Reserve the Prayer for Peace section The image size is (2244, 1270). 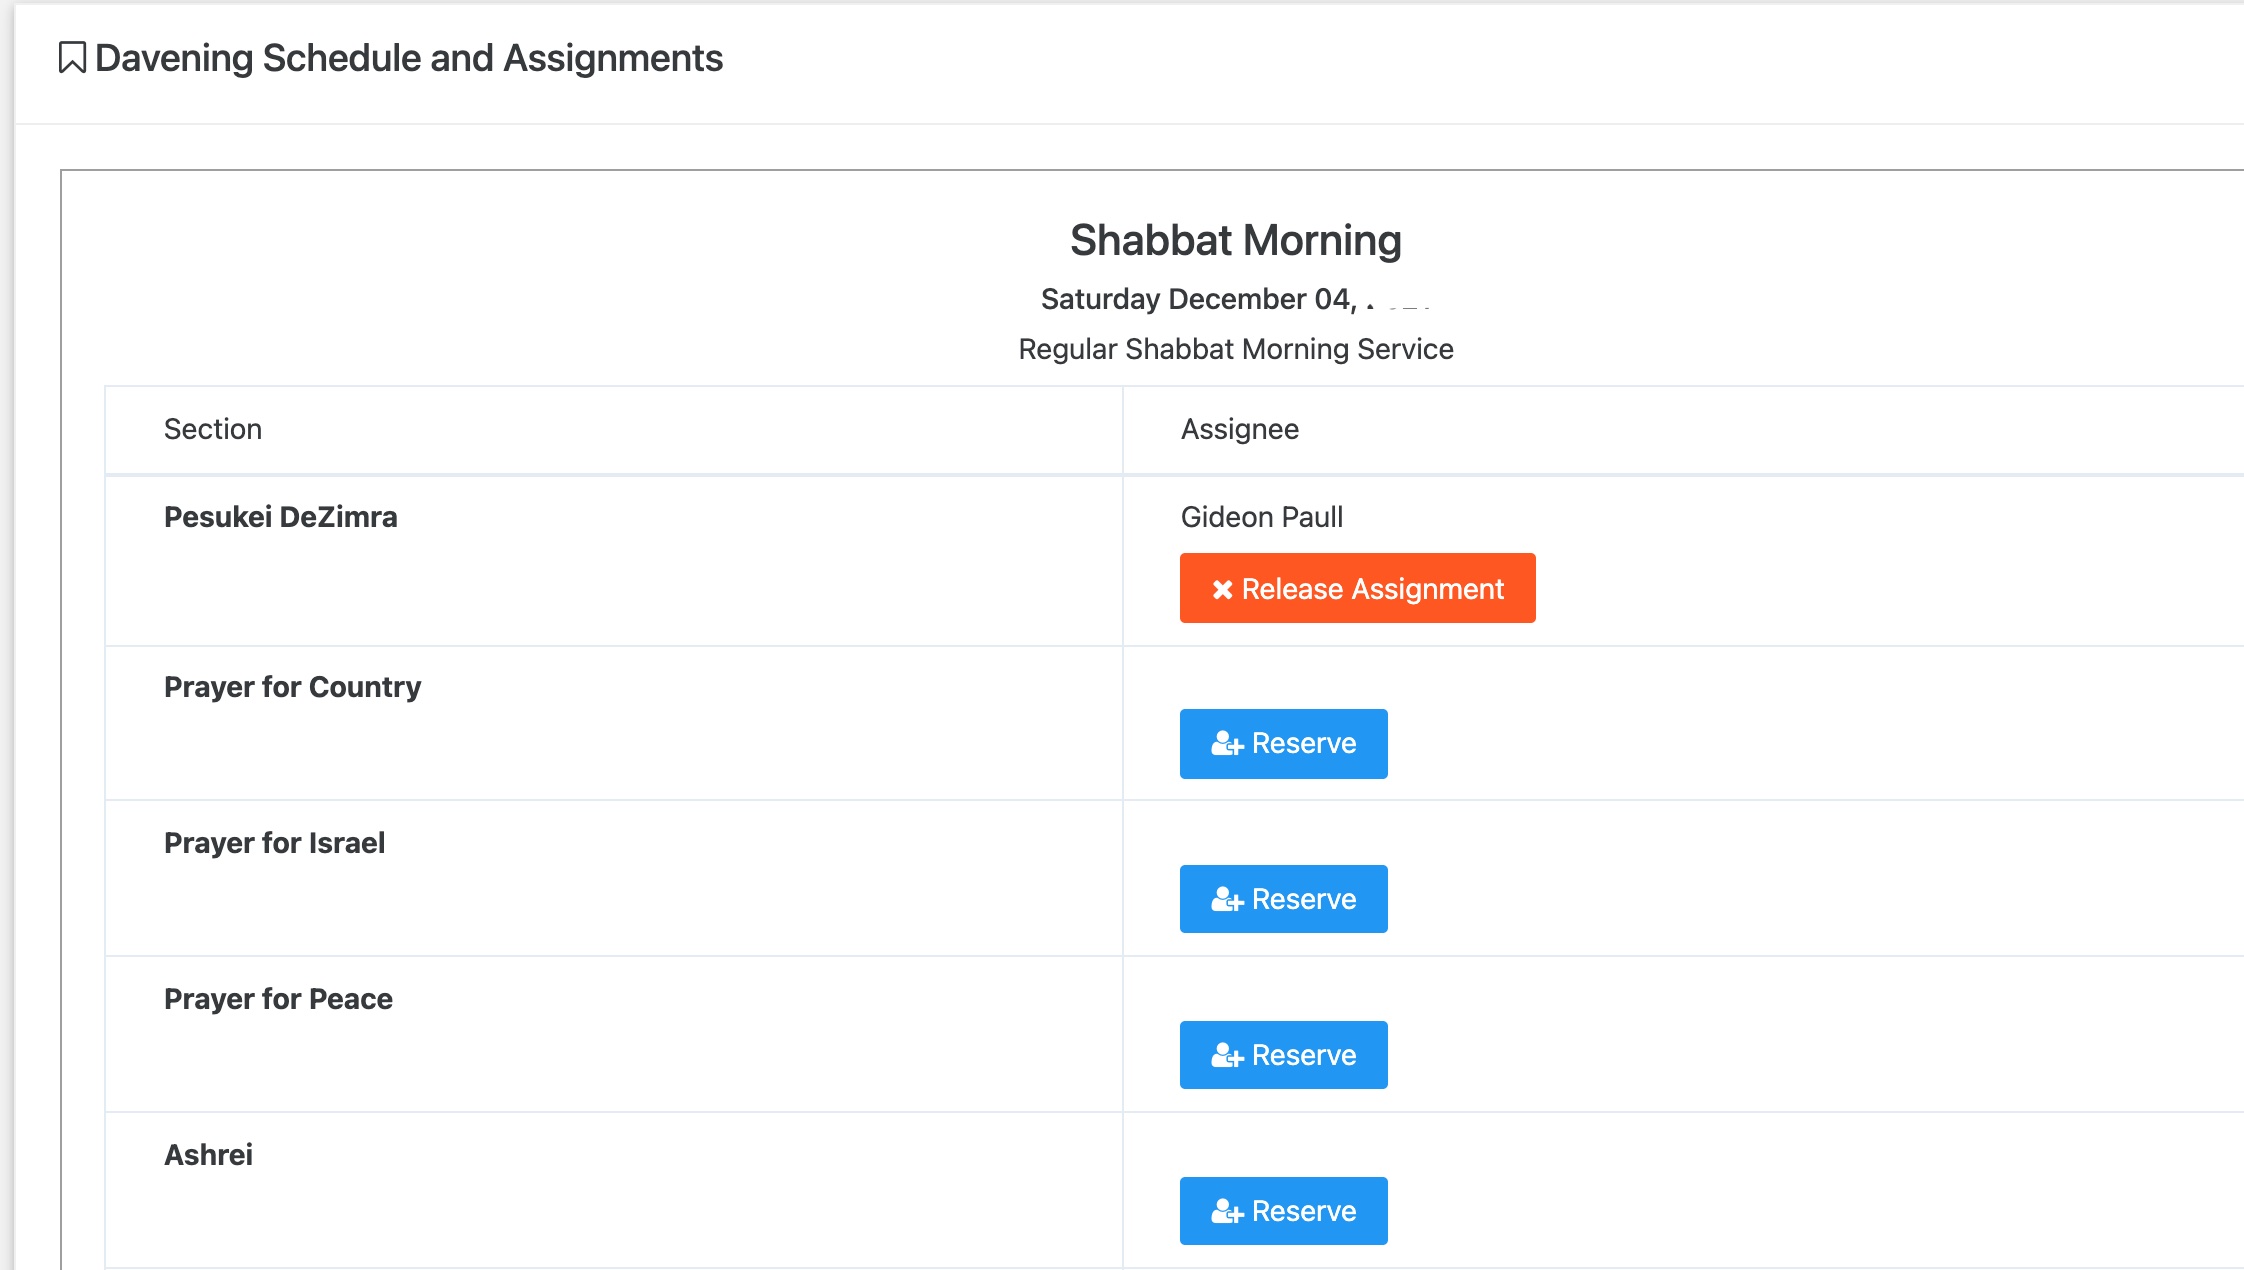[x=1283, y=1056]
